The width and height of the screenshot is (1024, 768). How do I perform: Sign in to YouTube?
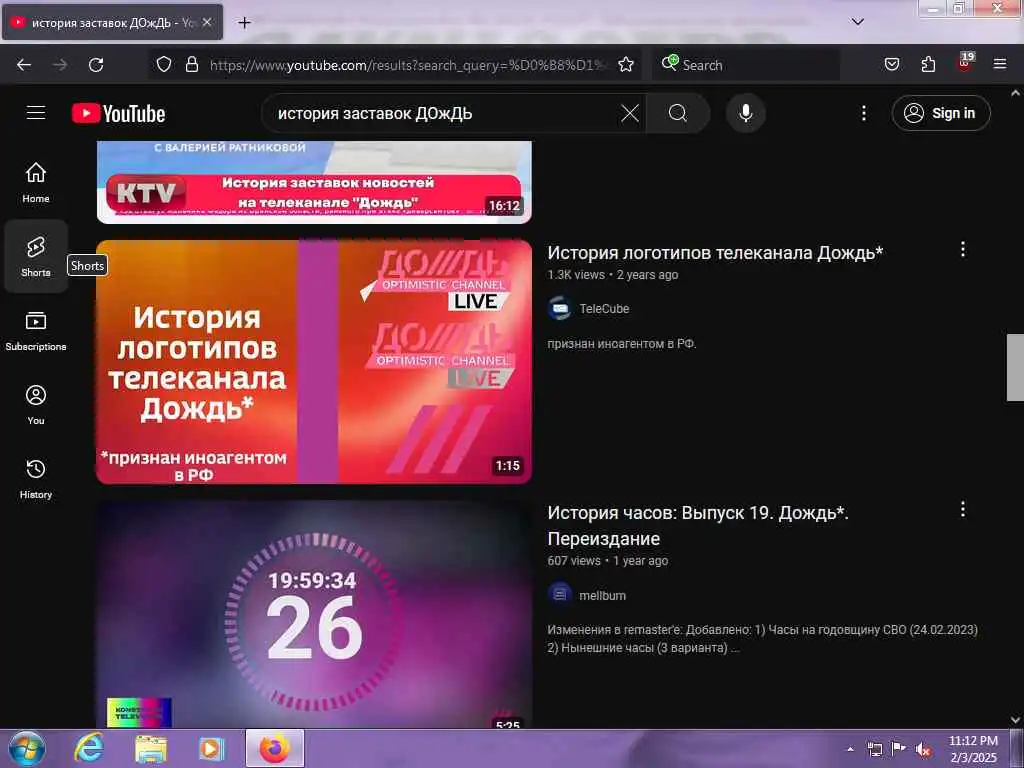point(940,113)
